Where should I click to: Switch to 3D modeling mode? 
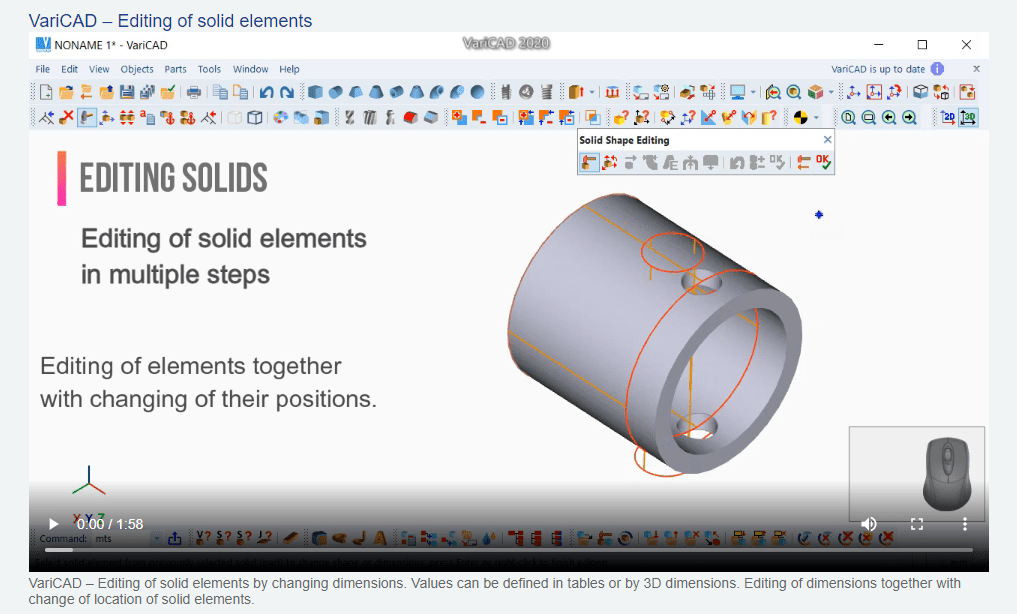[x=968, y=117]
